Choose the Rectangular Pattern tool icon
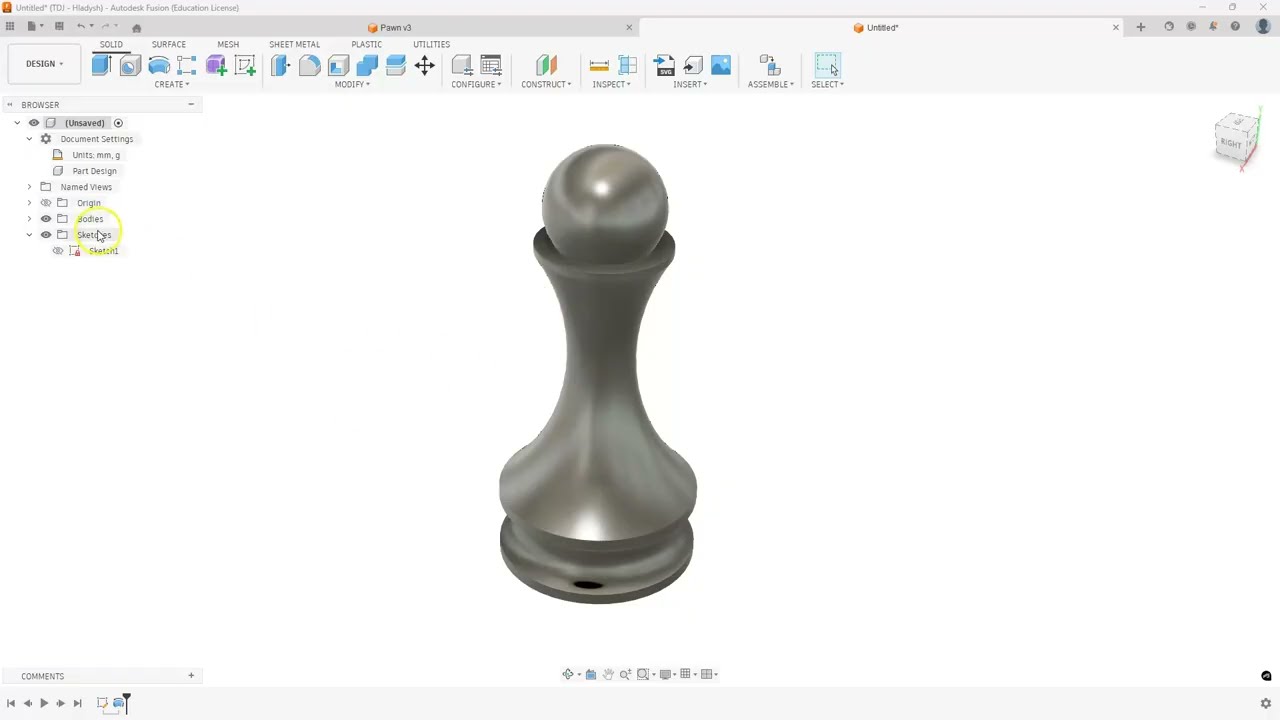Viewport: 1280px width, 720px height. coord(187,66)
